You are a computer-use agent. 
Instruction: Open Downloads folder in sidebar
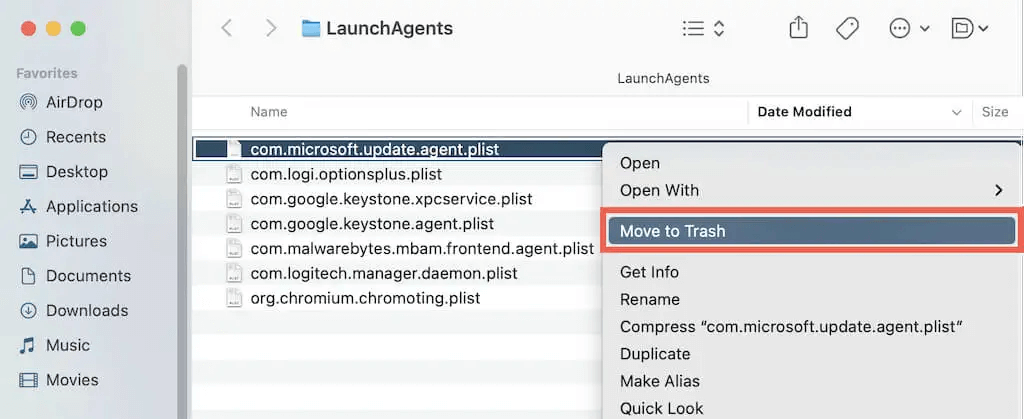(x=86, y=310)
